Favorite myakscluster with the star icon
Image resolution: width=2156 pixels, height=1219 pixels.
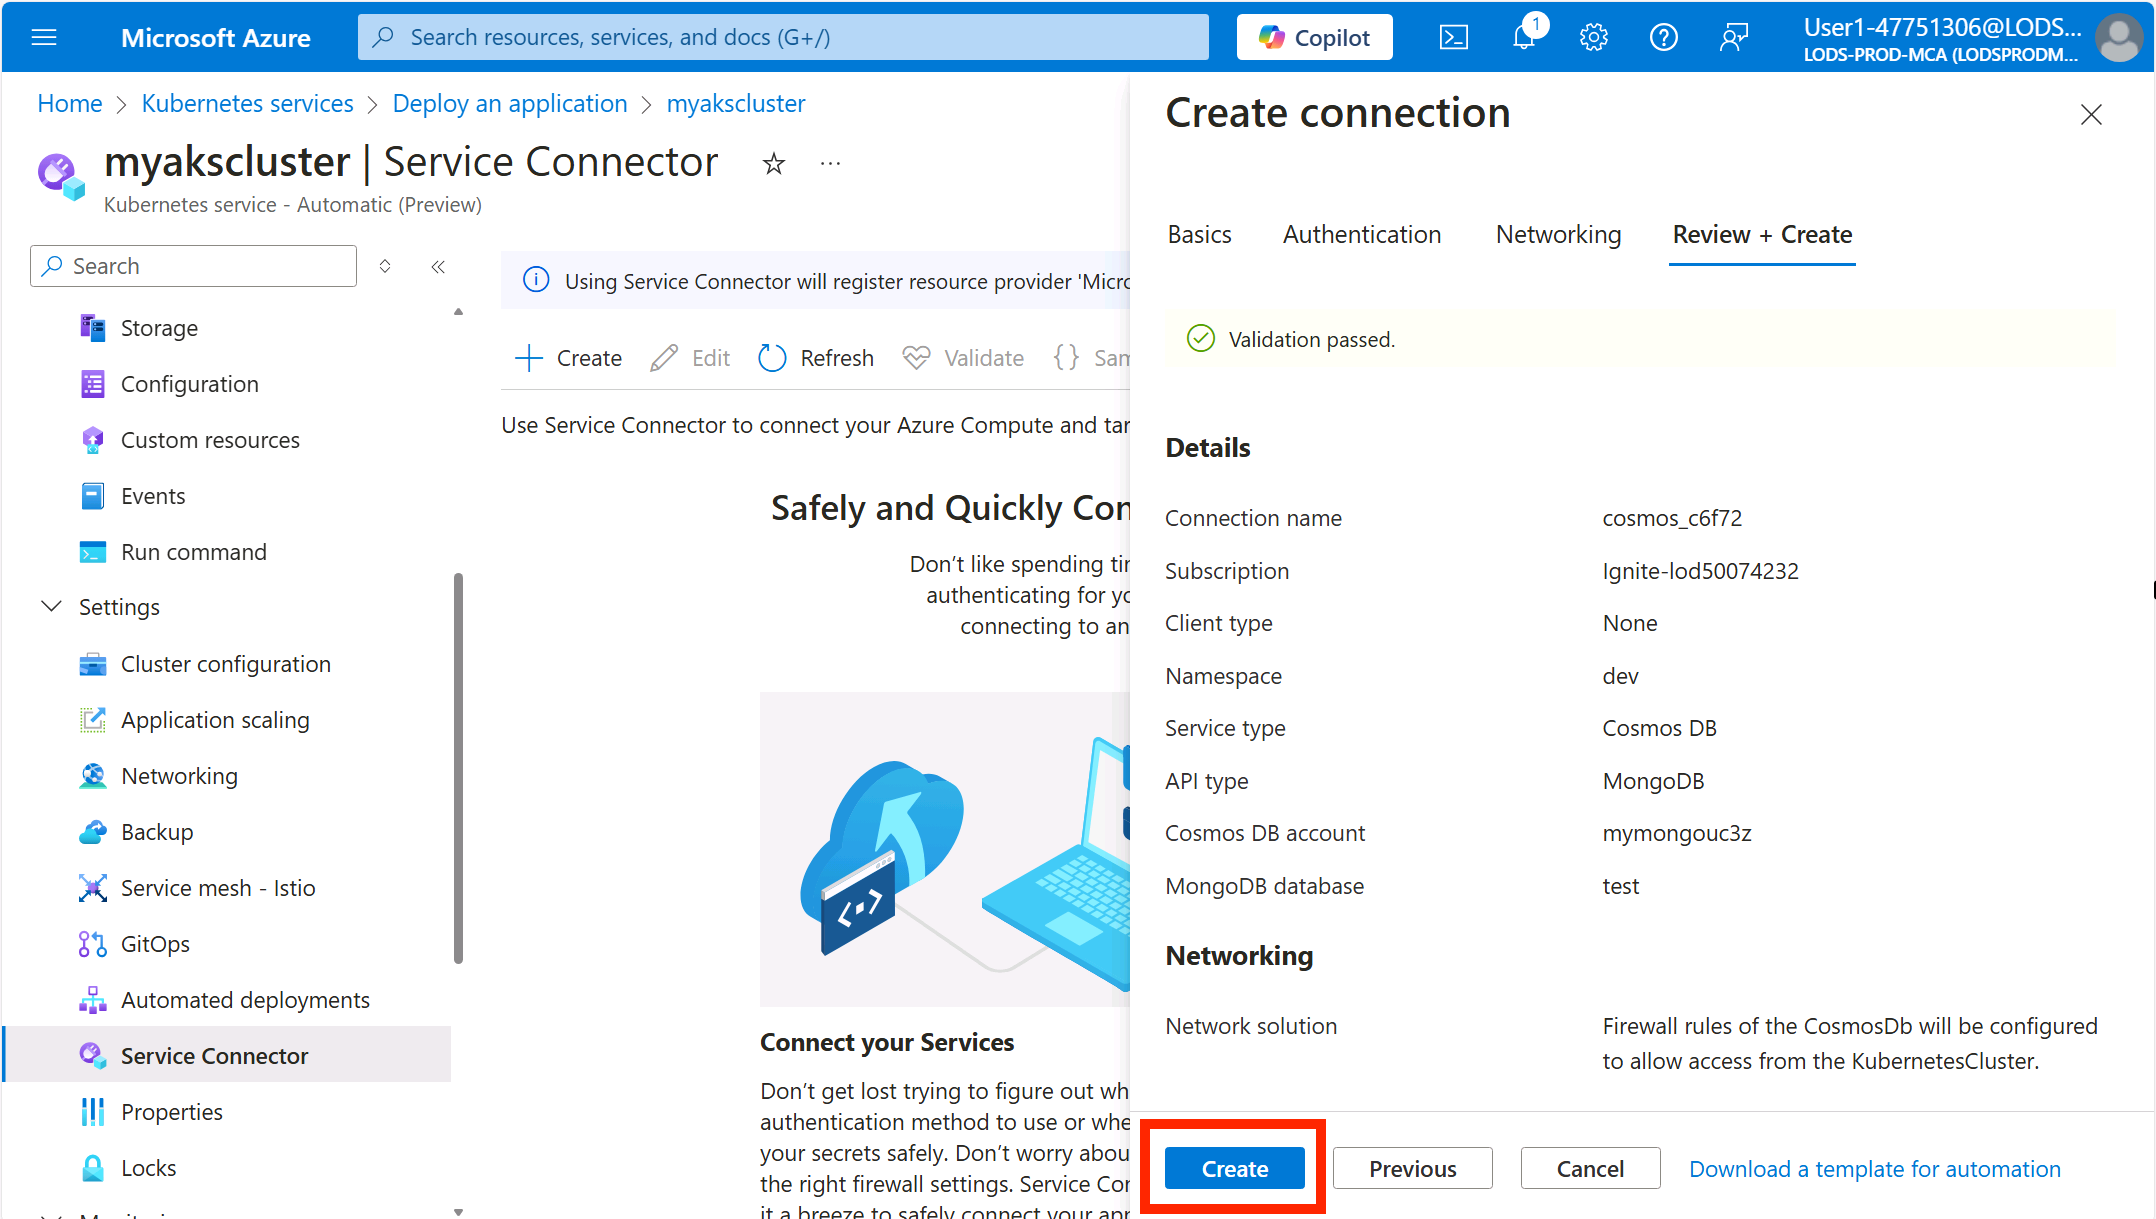coord(774,163)
